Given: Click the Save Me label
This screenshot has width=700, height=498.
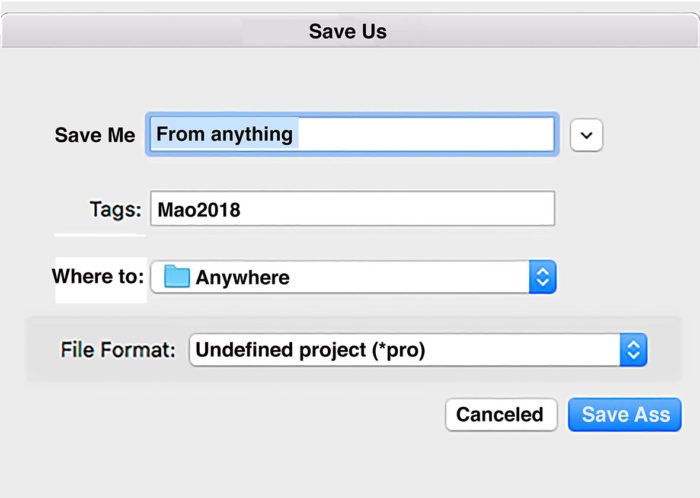Looking at the screenshot, I should 95,135.
